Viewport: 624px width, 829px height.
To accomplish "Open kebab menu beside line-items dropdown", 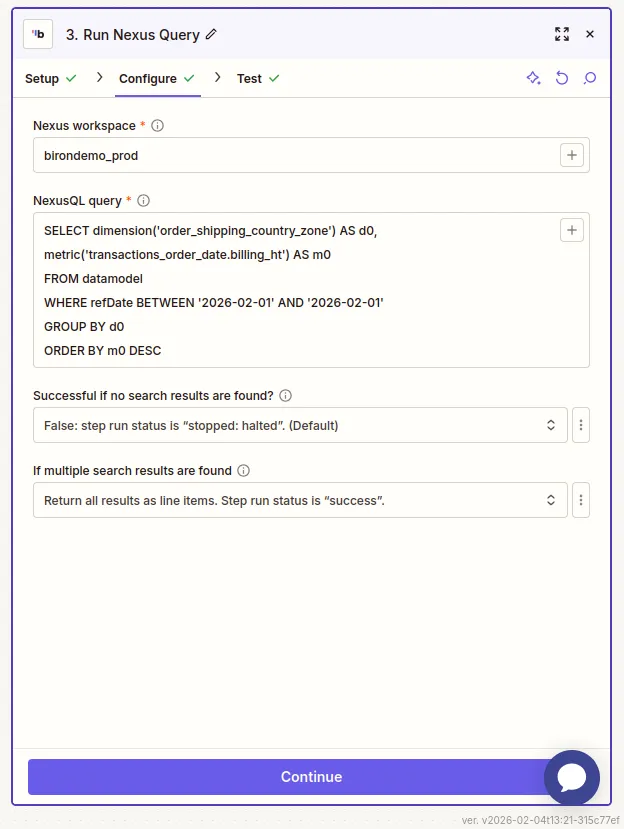I will point(581,500).
